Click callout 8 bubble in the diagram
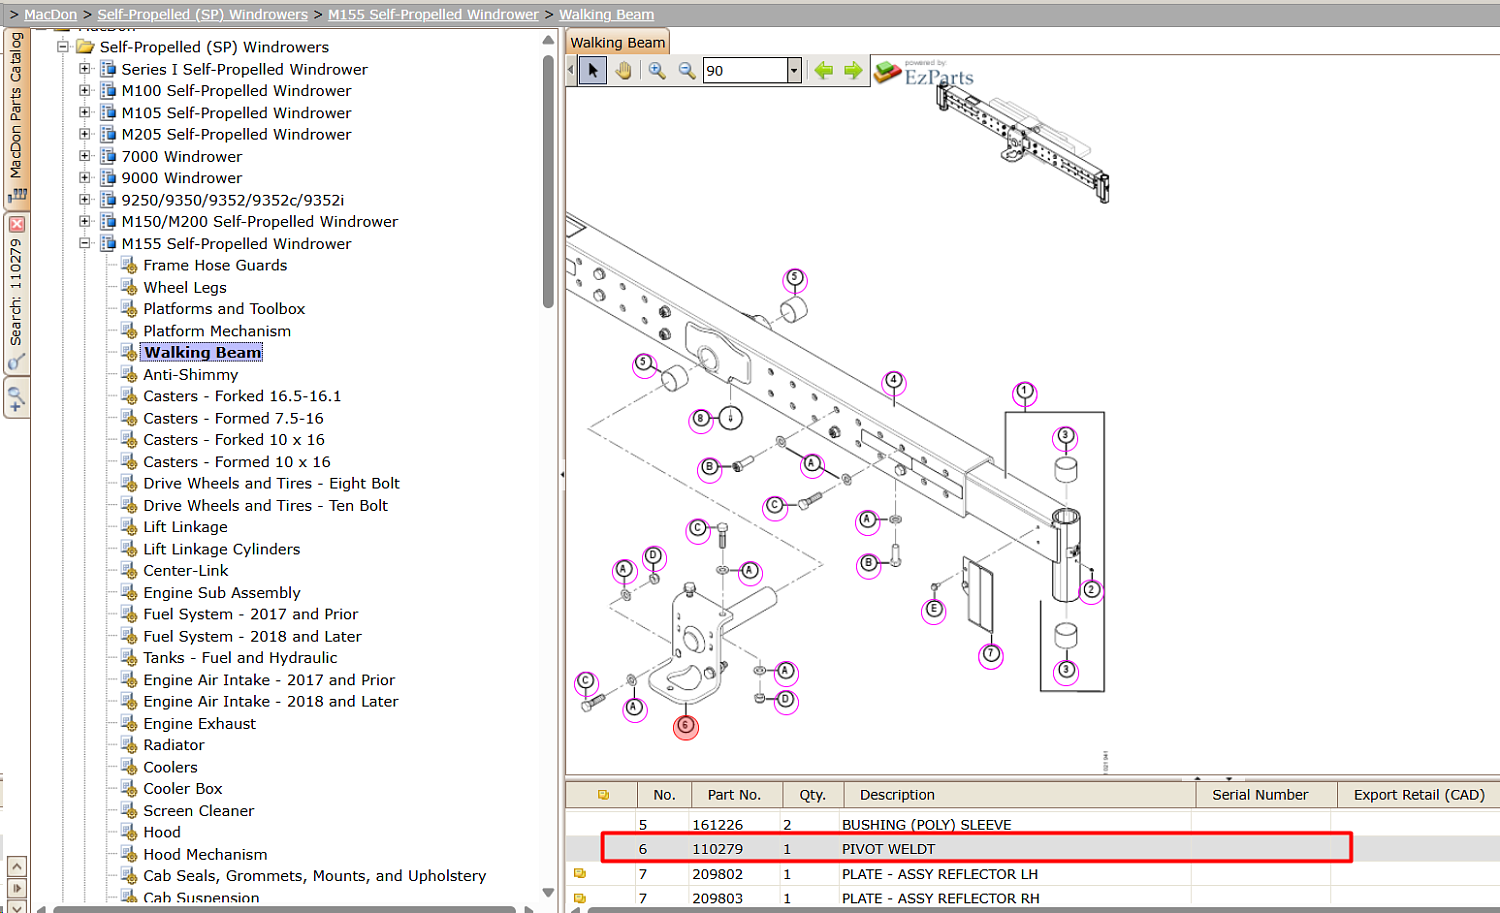Image resolution: width=1500 pixels, height=913 pixels. click(x=701, y=419)
